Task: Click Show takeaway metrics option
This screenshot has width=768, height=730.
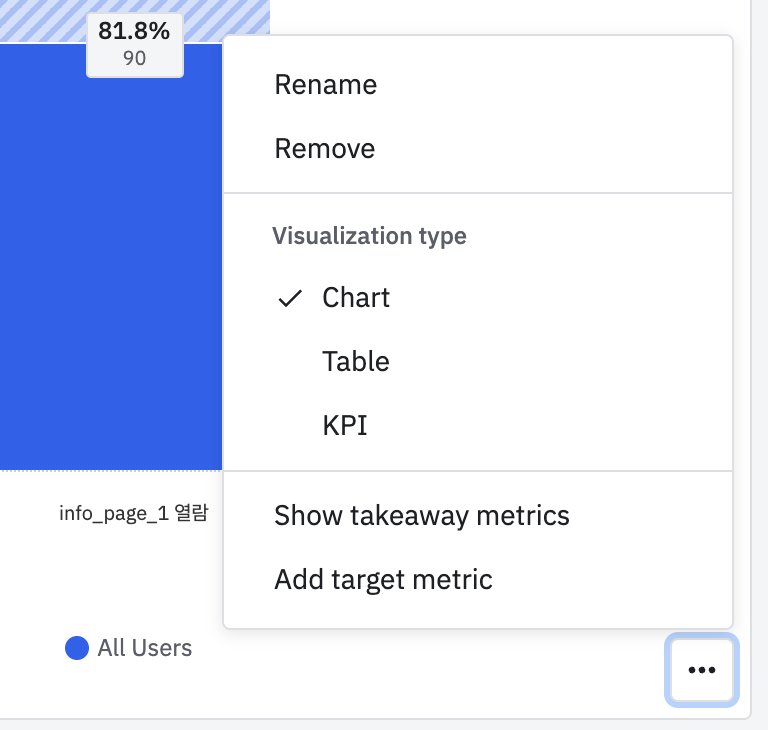Action: click(x=478, y=515)
